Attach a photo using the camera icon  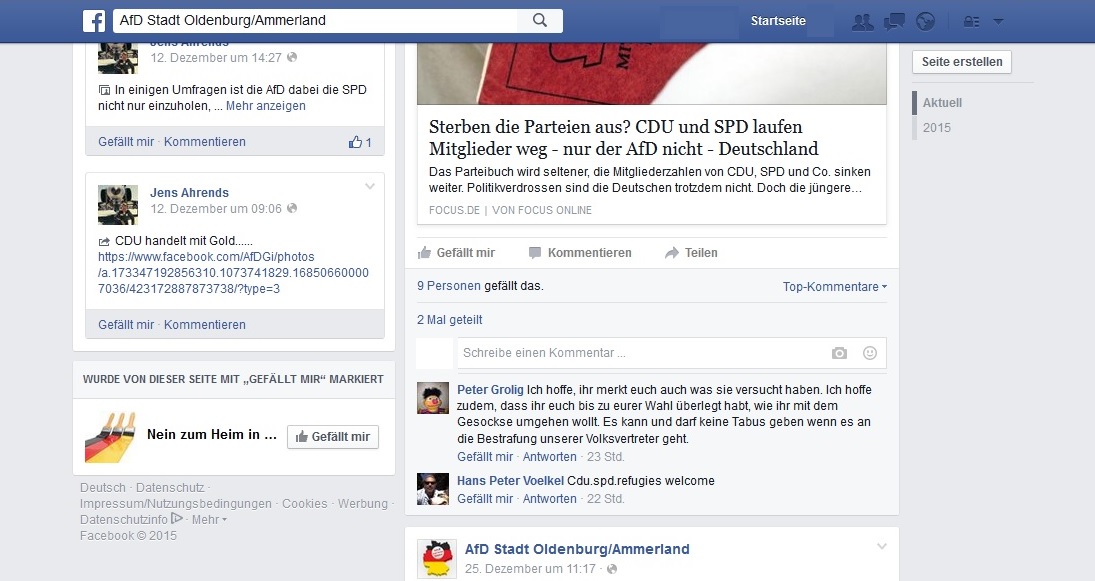point(839,353)
